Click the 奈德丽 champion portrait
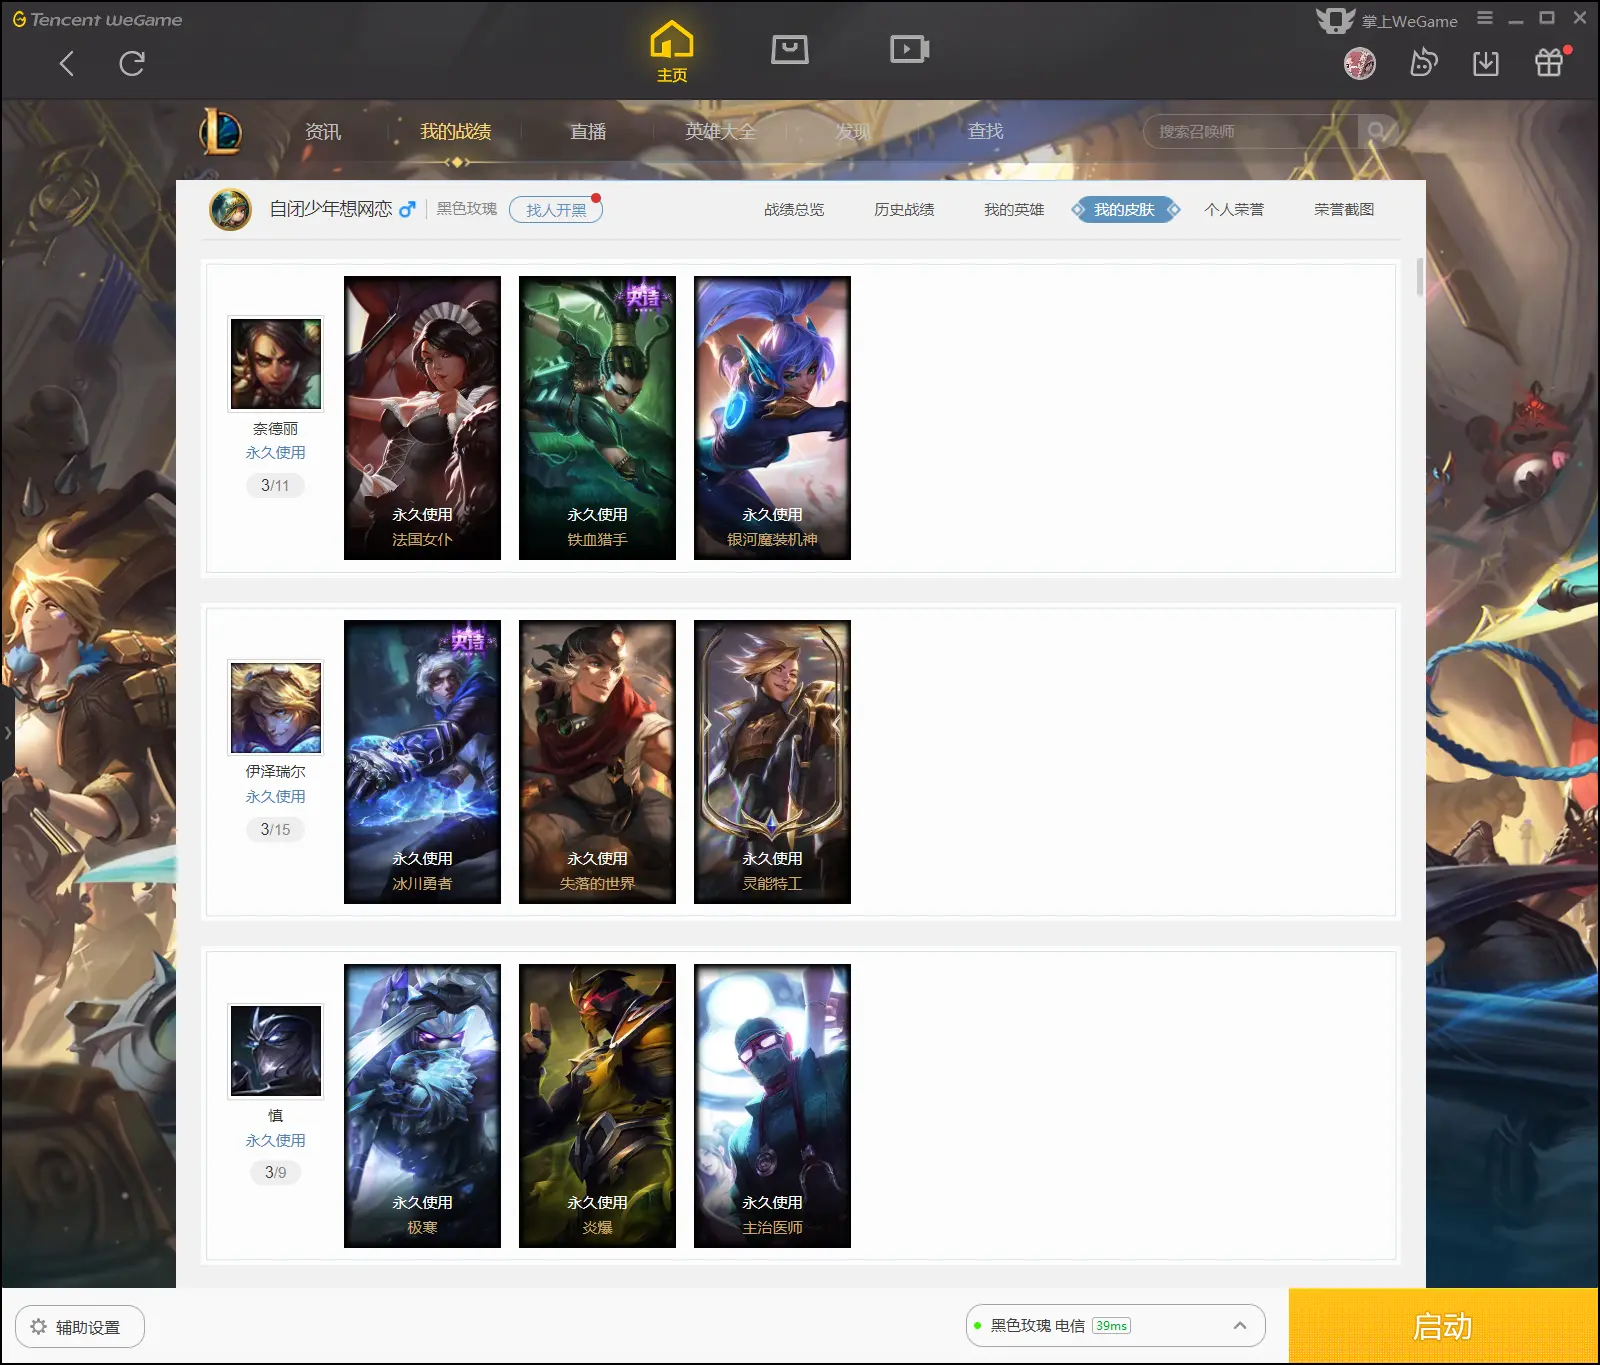 [276, 364]
